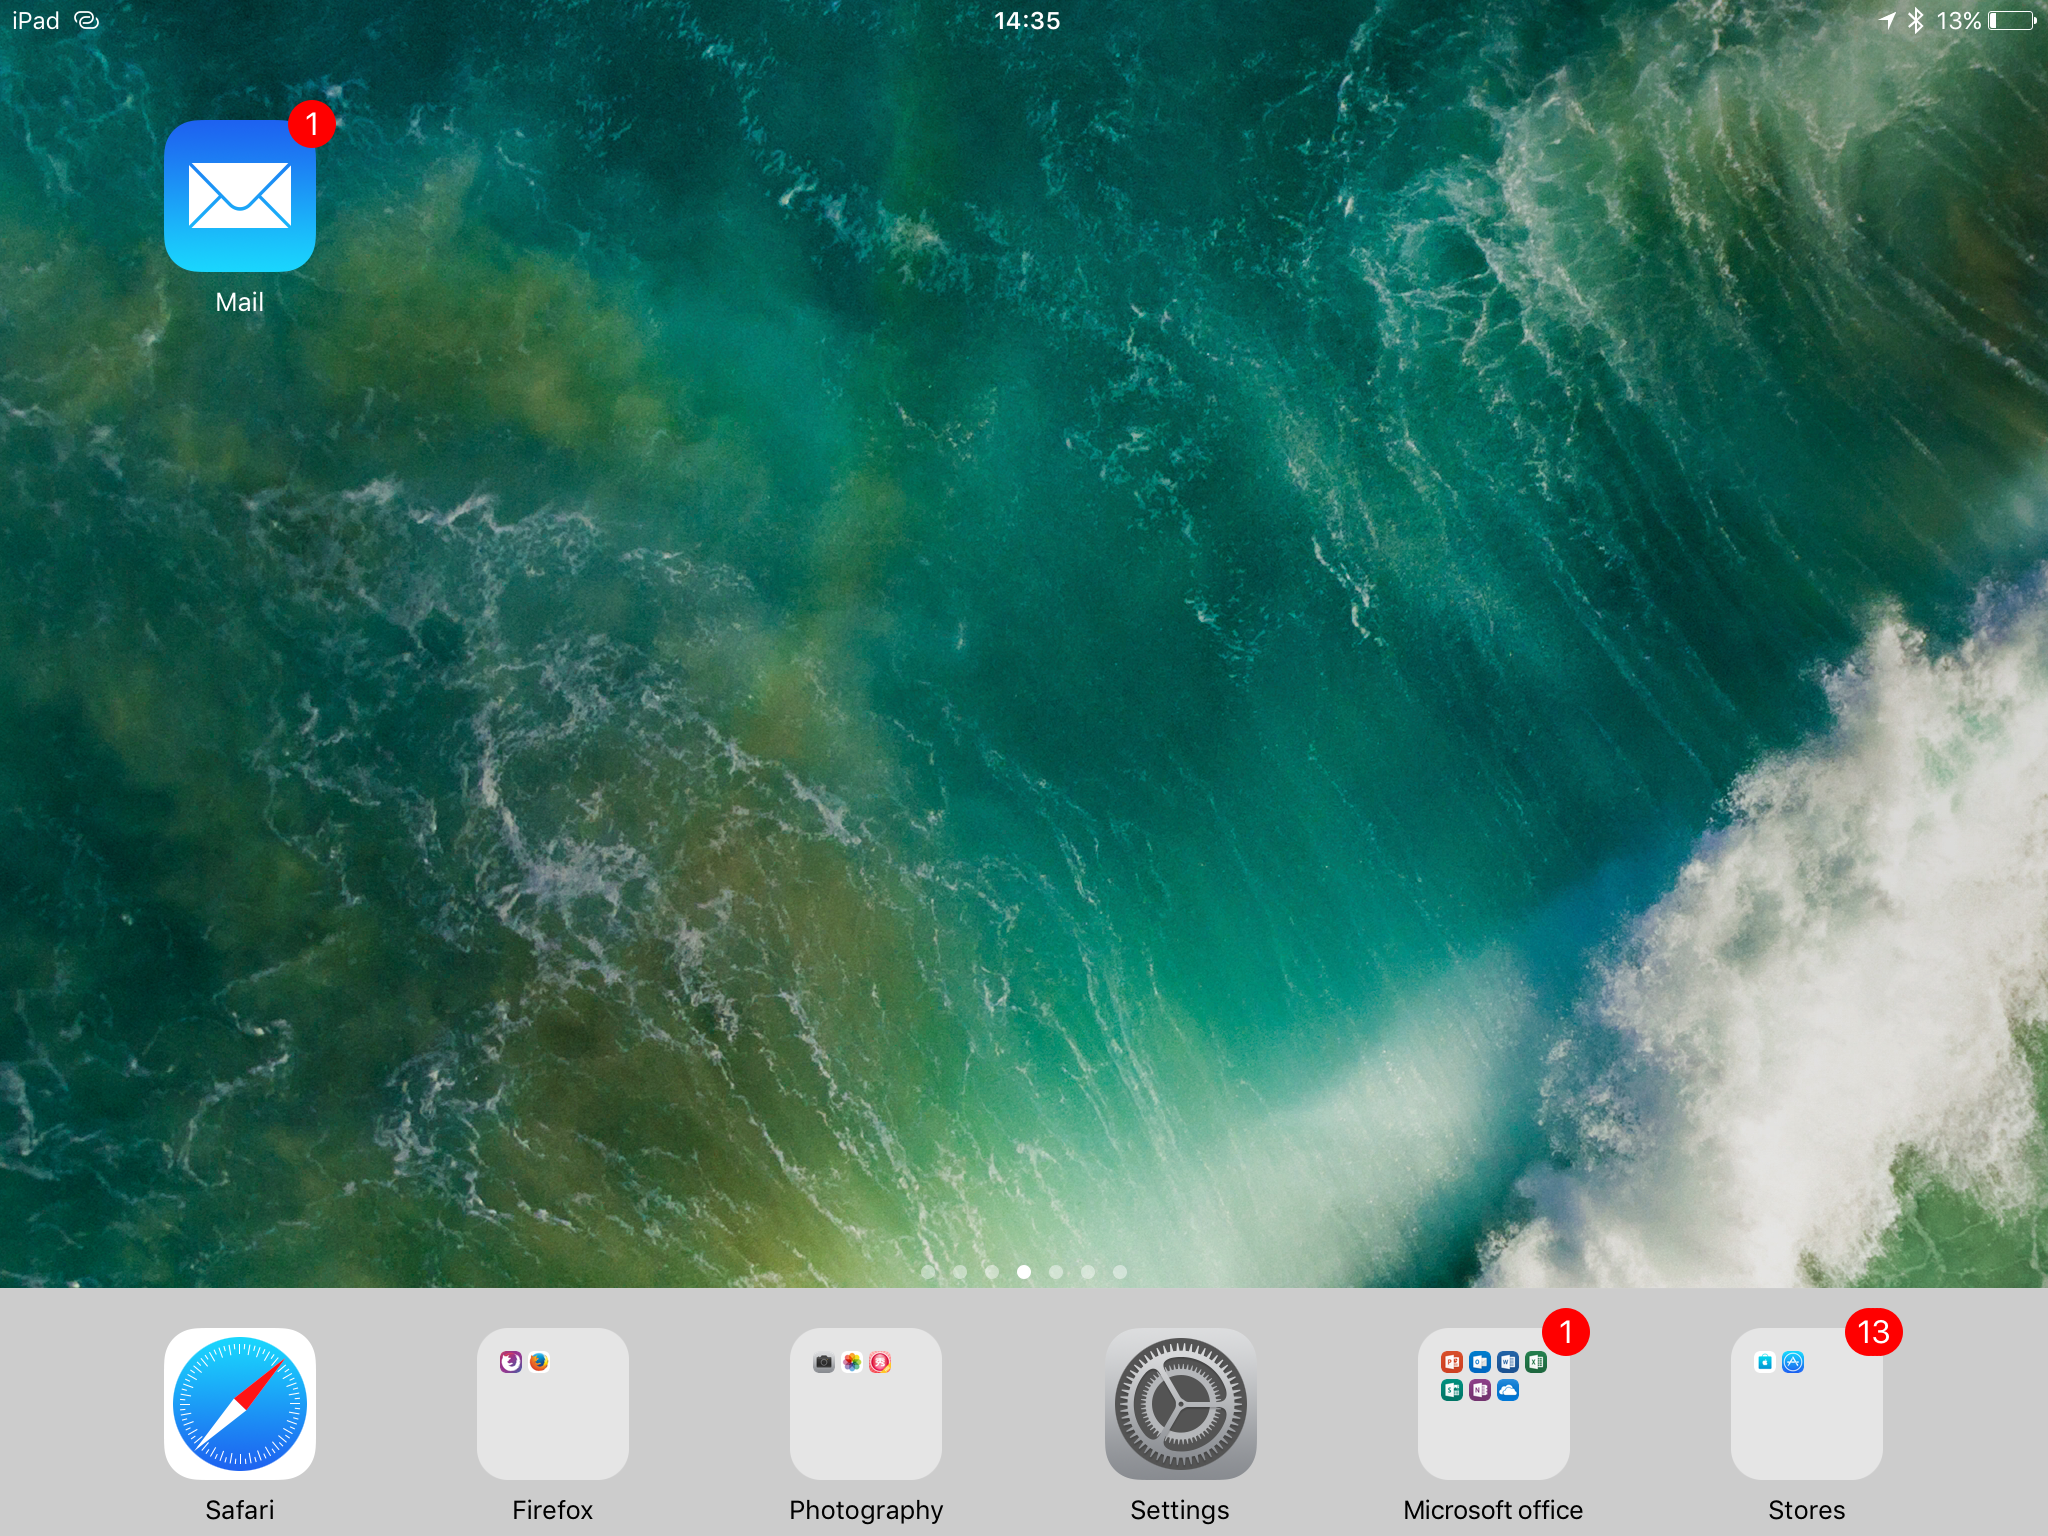The width and height of the screenshot is (2048, 1536).
Task: Open the Stores folder
Action: click(1806, 1403)
